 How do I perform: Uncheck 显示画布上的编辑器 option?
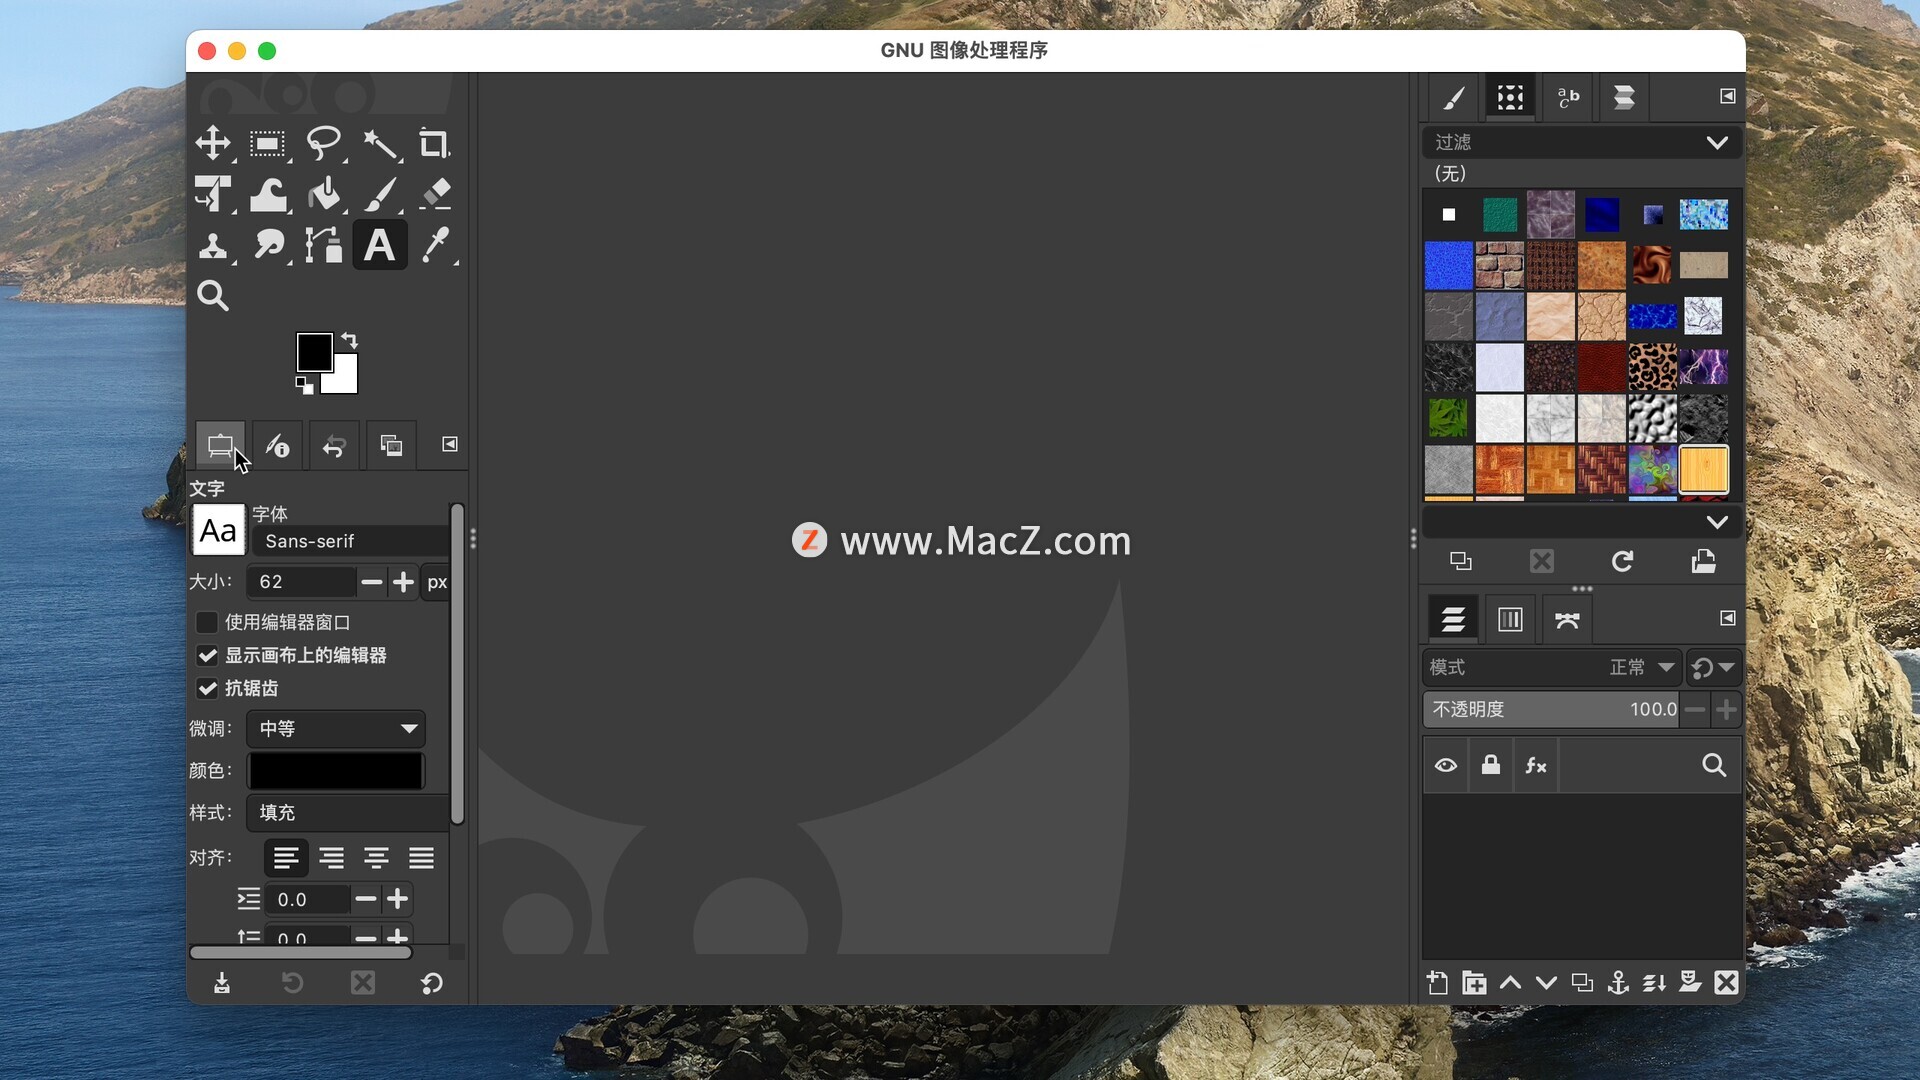(x=207, y=656)
